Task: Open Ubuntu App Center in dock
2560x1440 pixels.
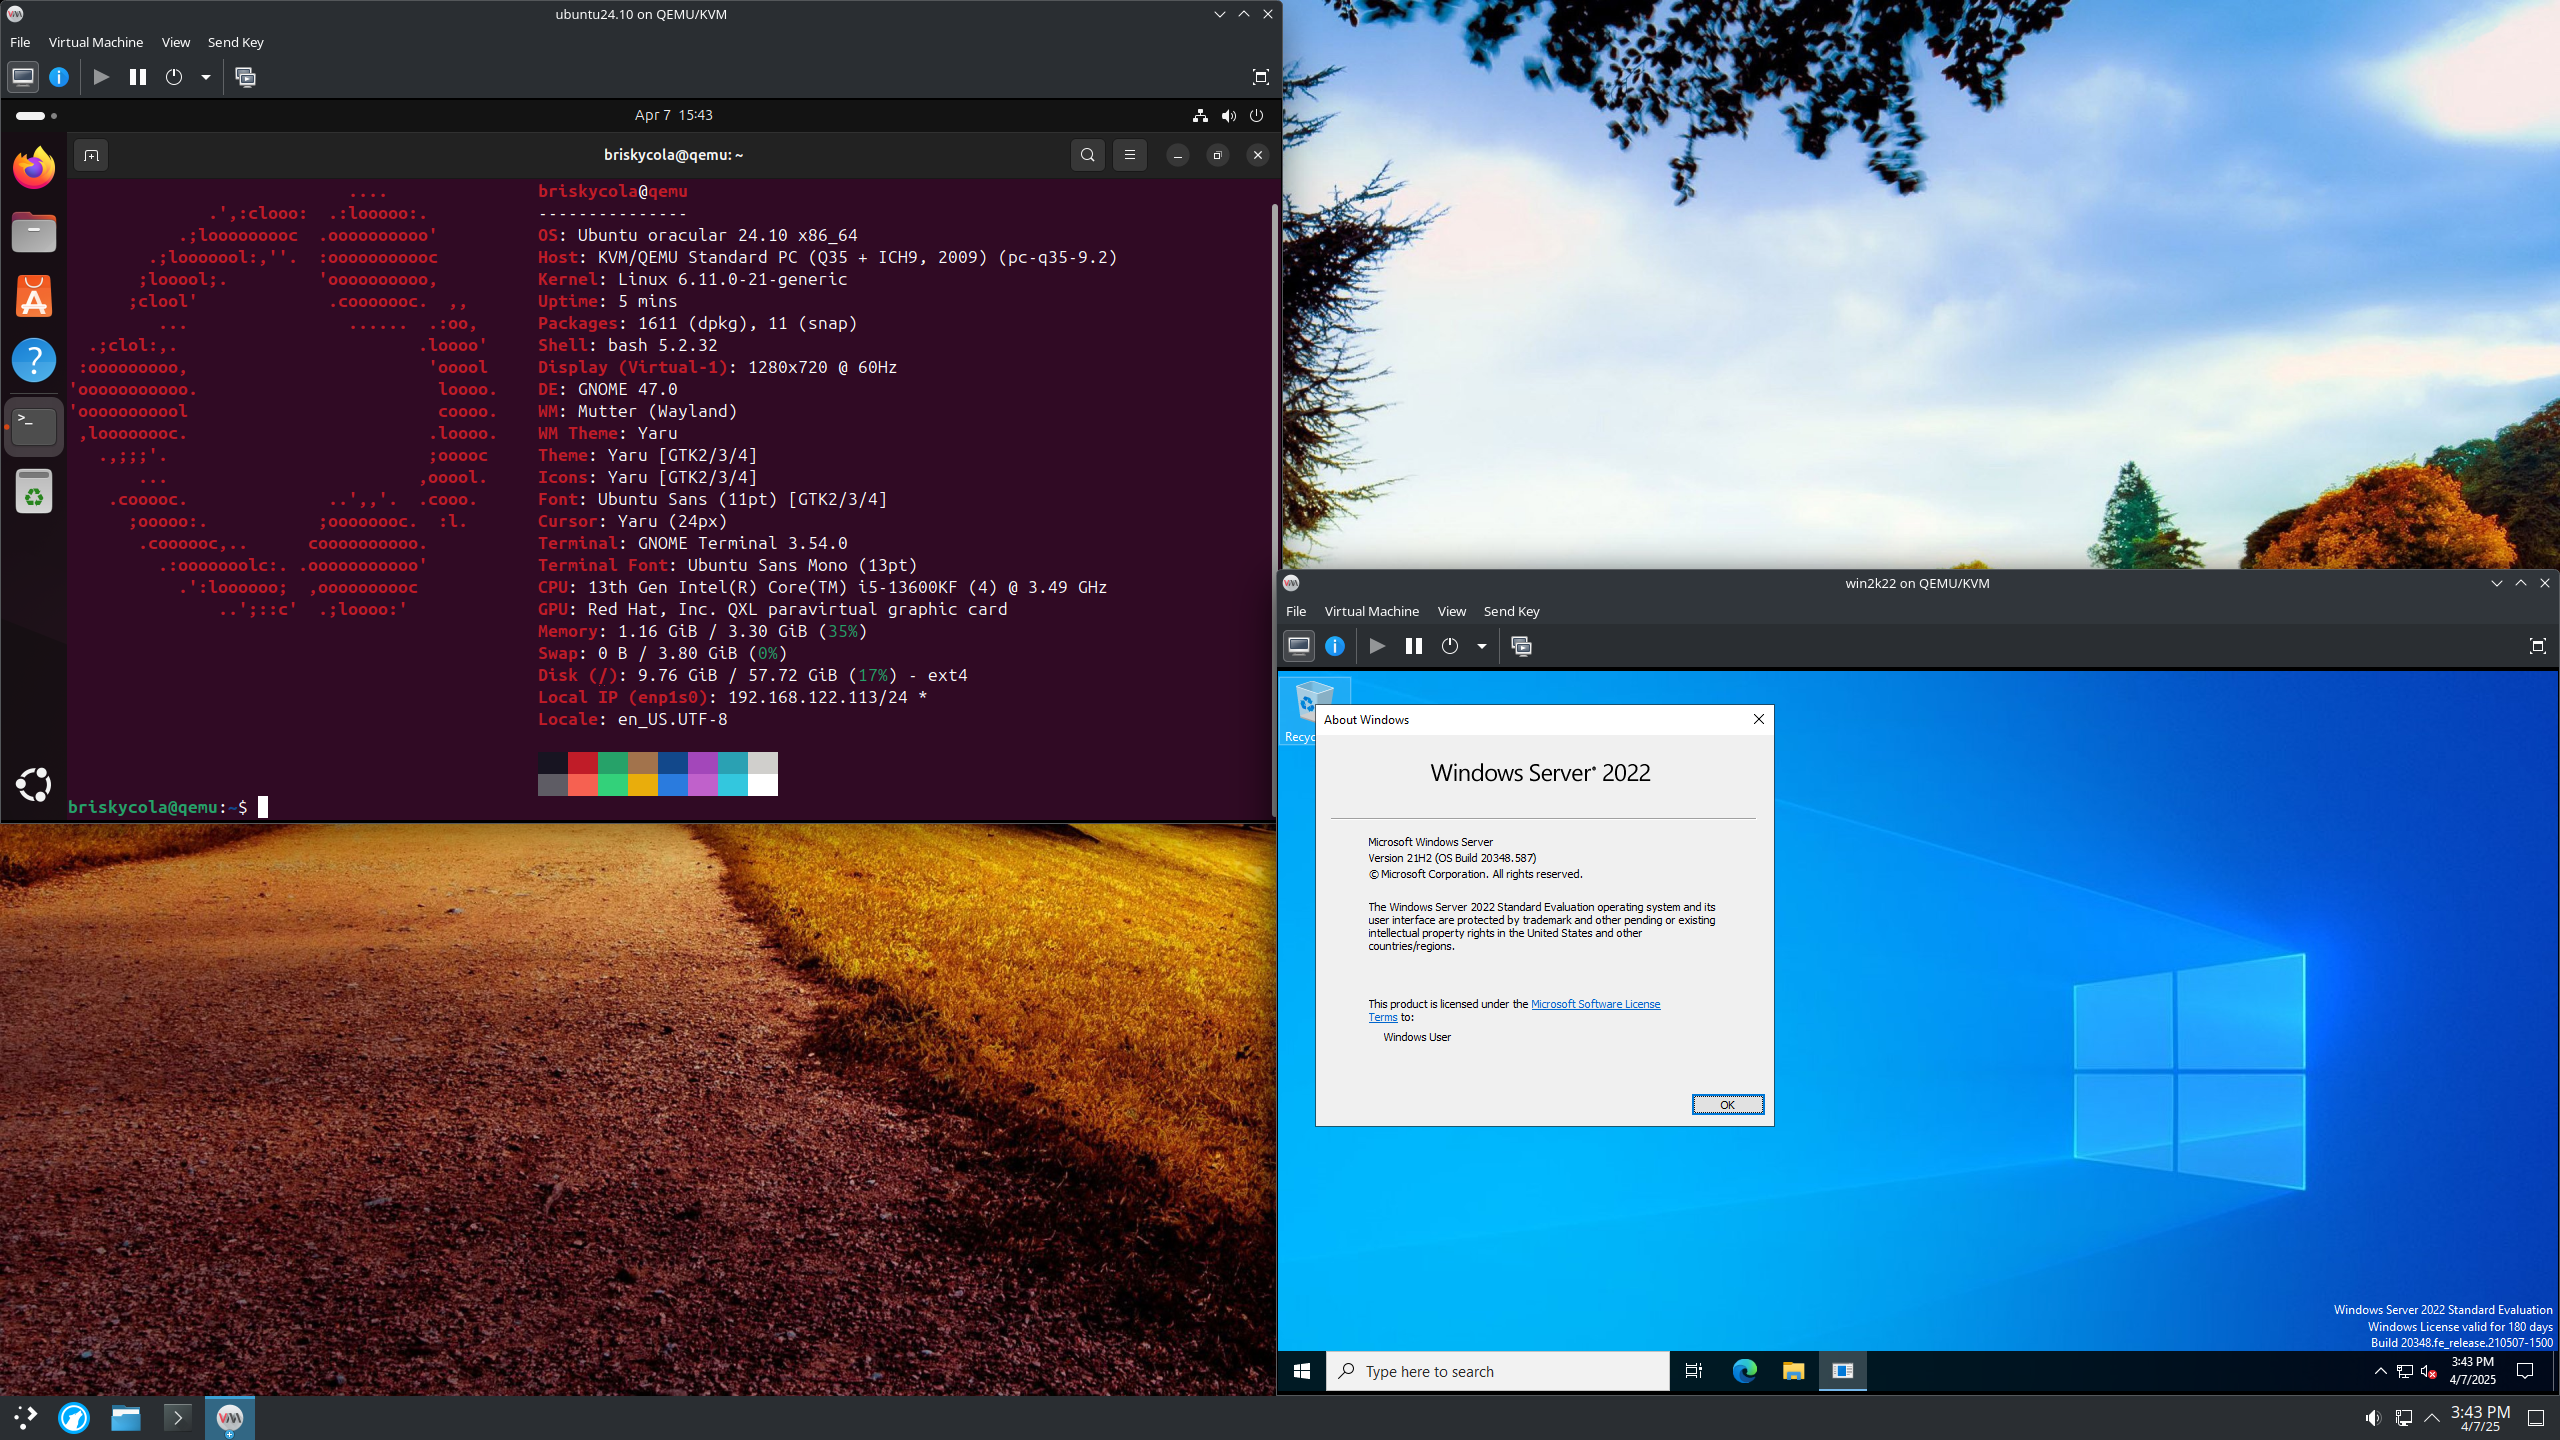Action: pyautogui.click(x=34, y=297)
